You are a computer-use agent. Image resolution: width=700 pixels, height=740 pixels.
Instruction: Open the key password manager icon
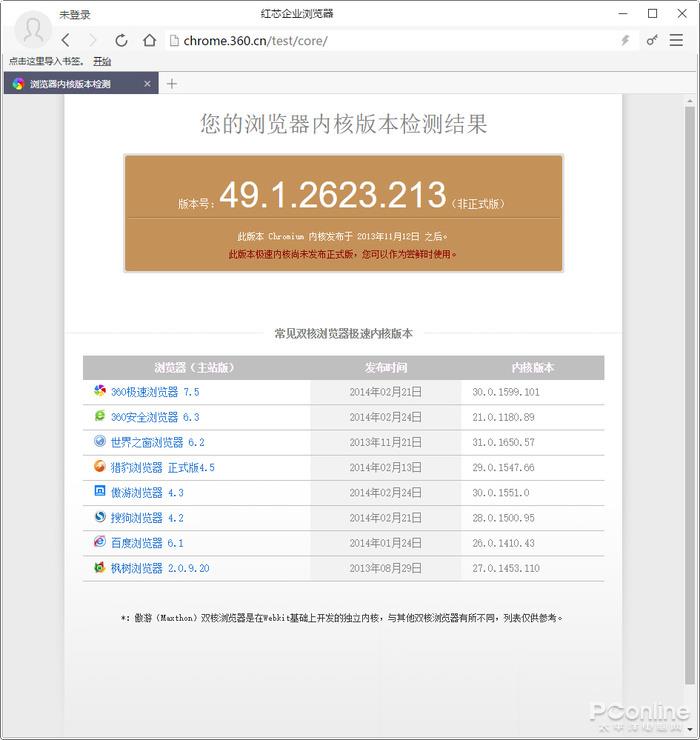(652, 40)
